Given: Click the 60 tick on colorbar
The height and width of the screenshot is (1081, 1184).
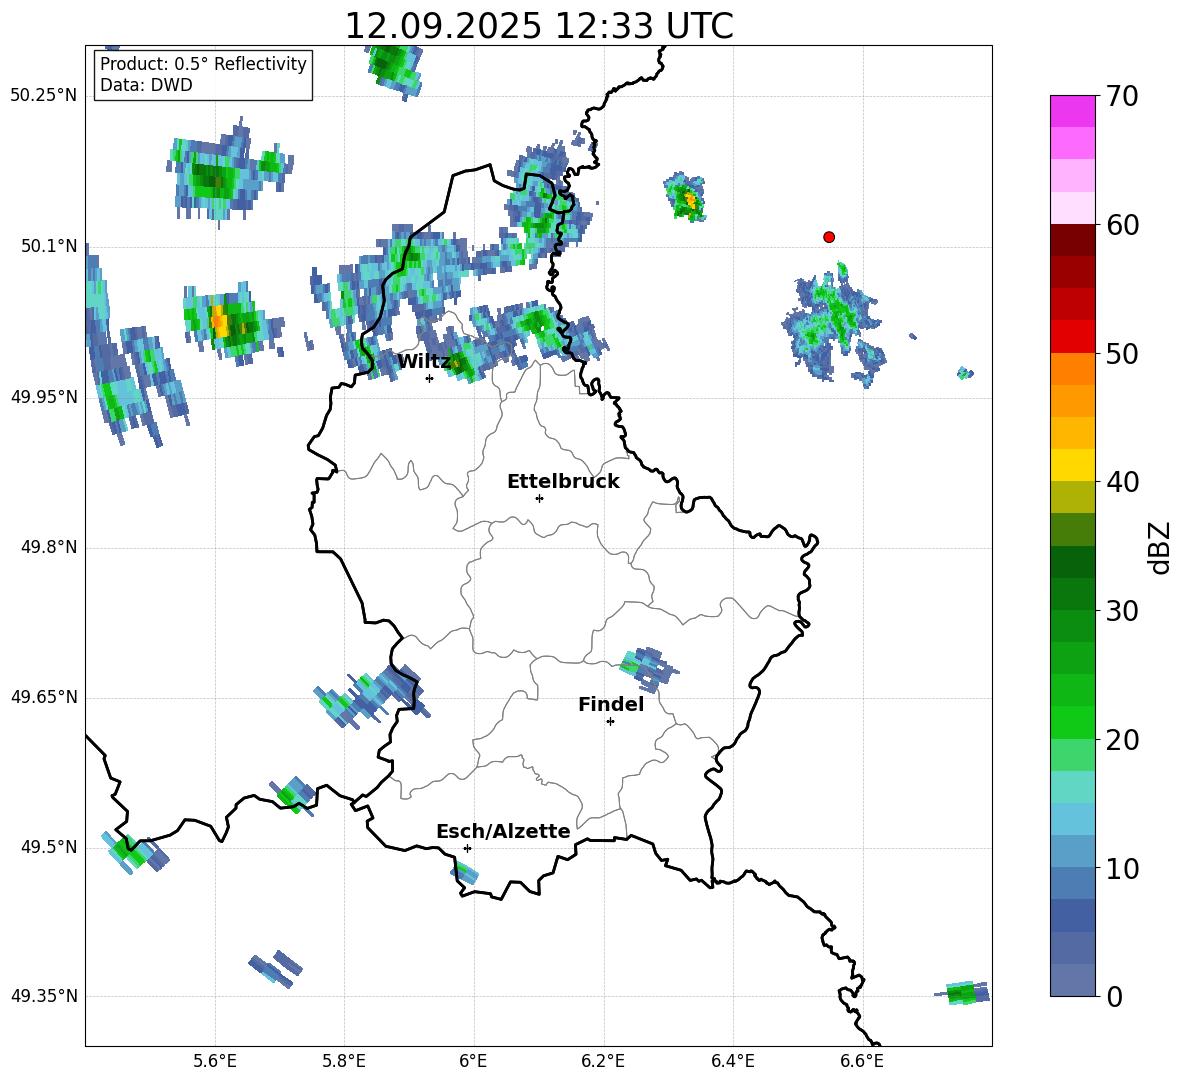Looking at the screenshot, I should coord(1122,225).
